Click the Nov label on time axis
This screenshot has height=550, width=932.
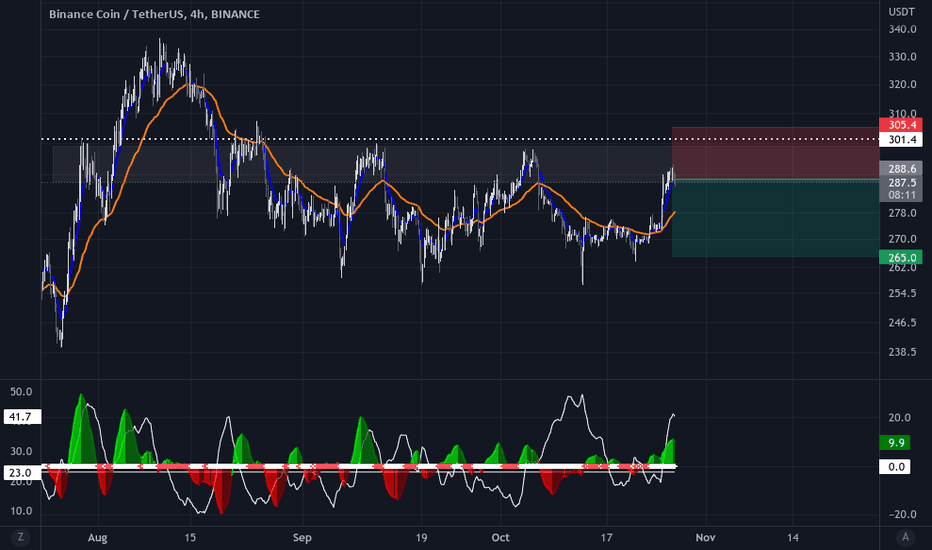[x=706, y=538]
